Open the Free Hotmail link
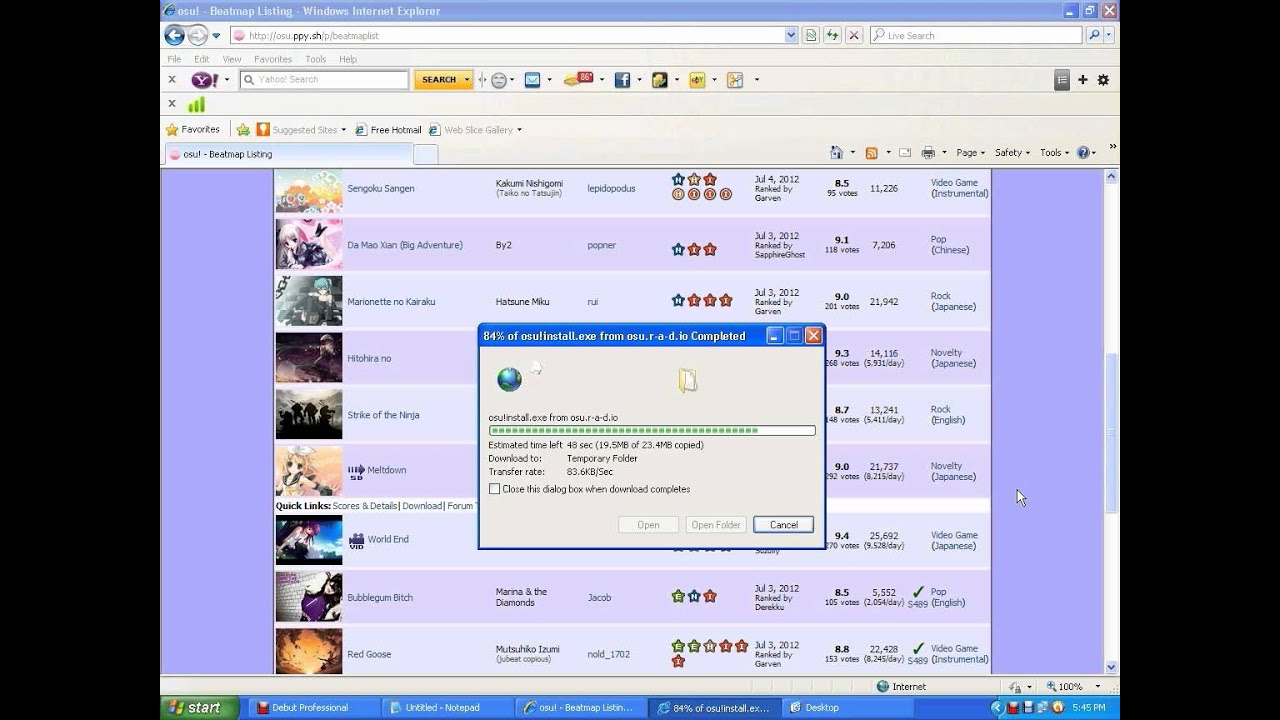Image resolution: width=1280 pixels, height=720 pixels. point(388,130)
